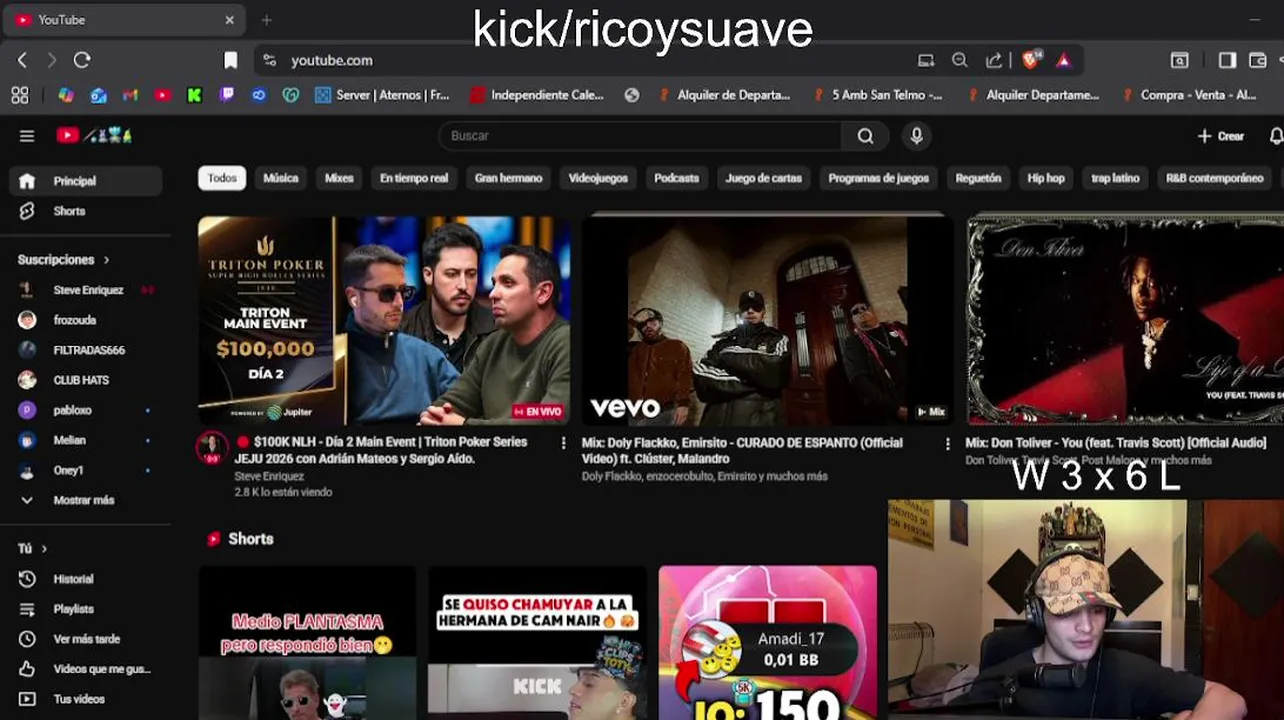This screenshot has width=1284, height=720.
Task: Select the Todos filter chip
Action: (x=222, y=178)
